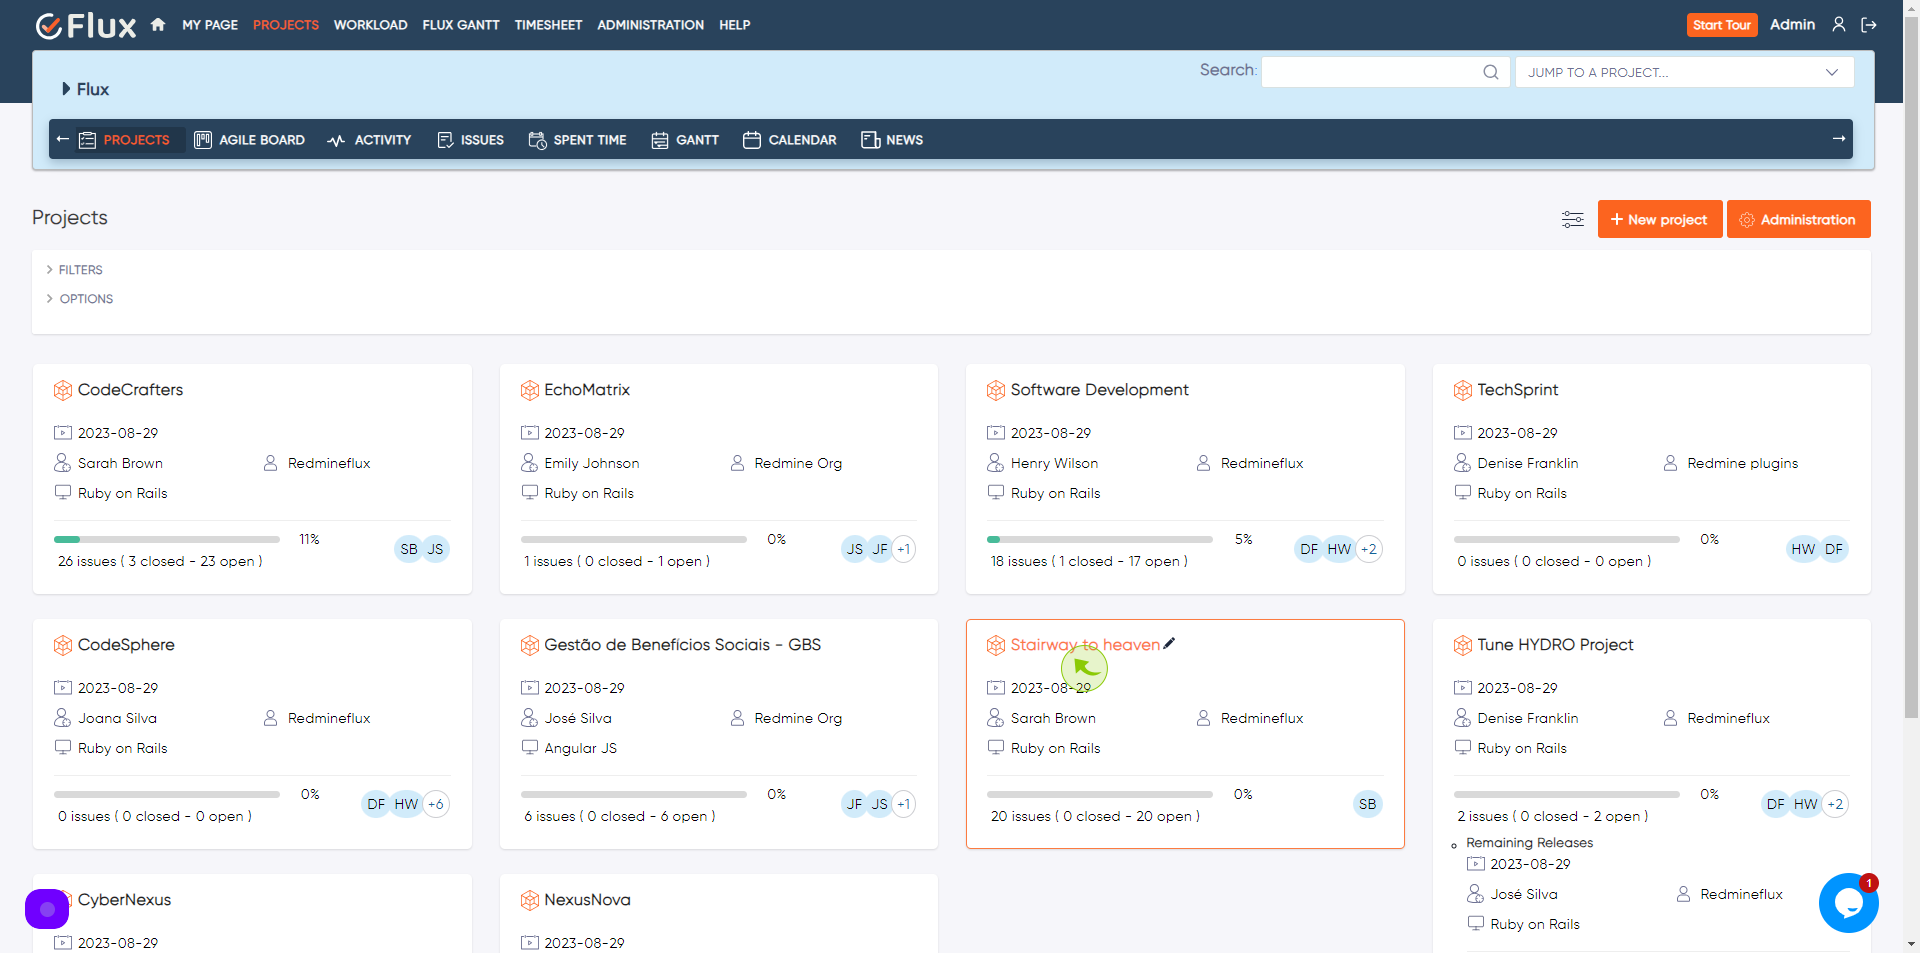Click the home icon in top navigation
This screenshot has height=953, width=1920.
pyautogui.click(x=158, y=25)
